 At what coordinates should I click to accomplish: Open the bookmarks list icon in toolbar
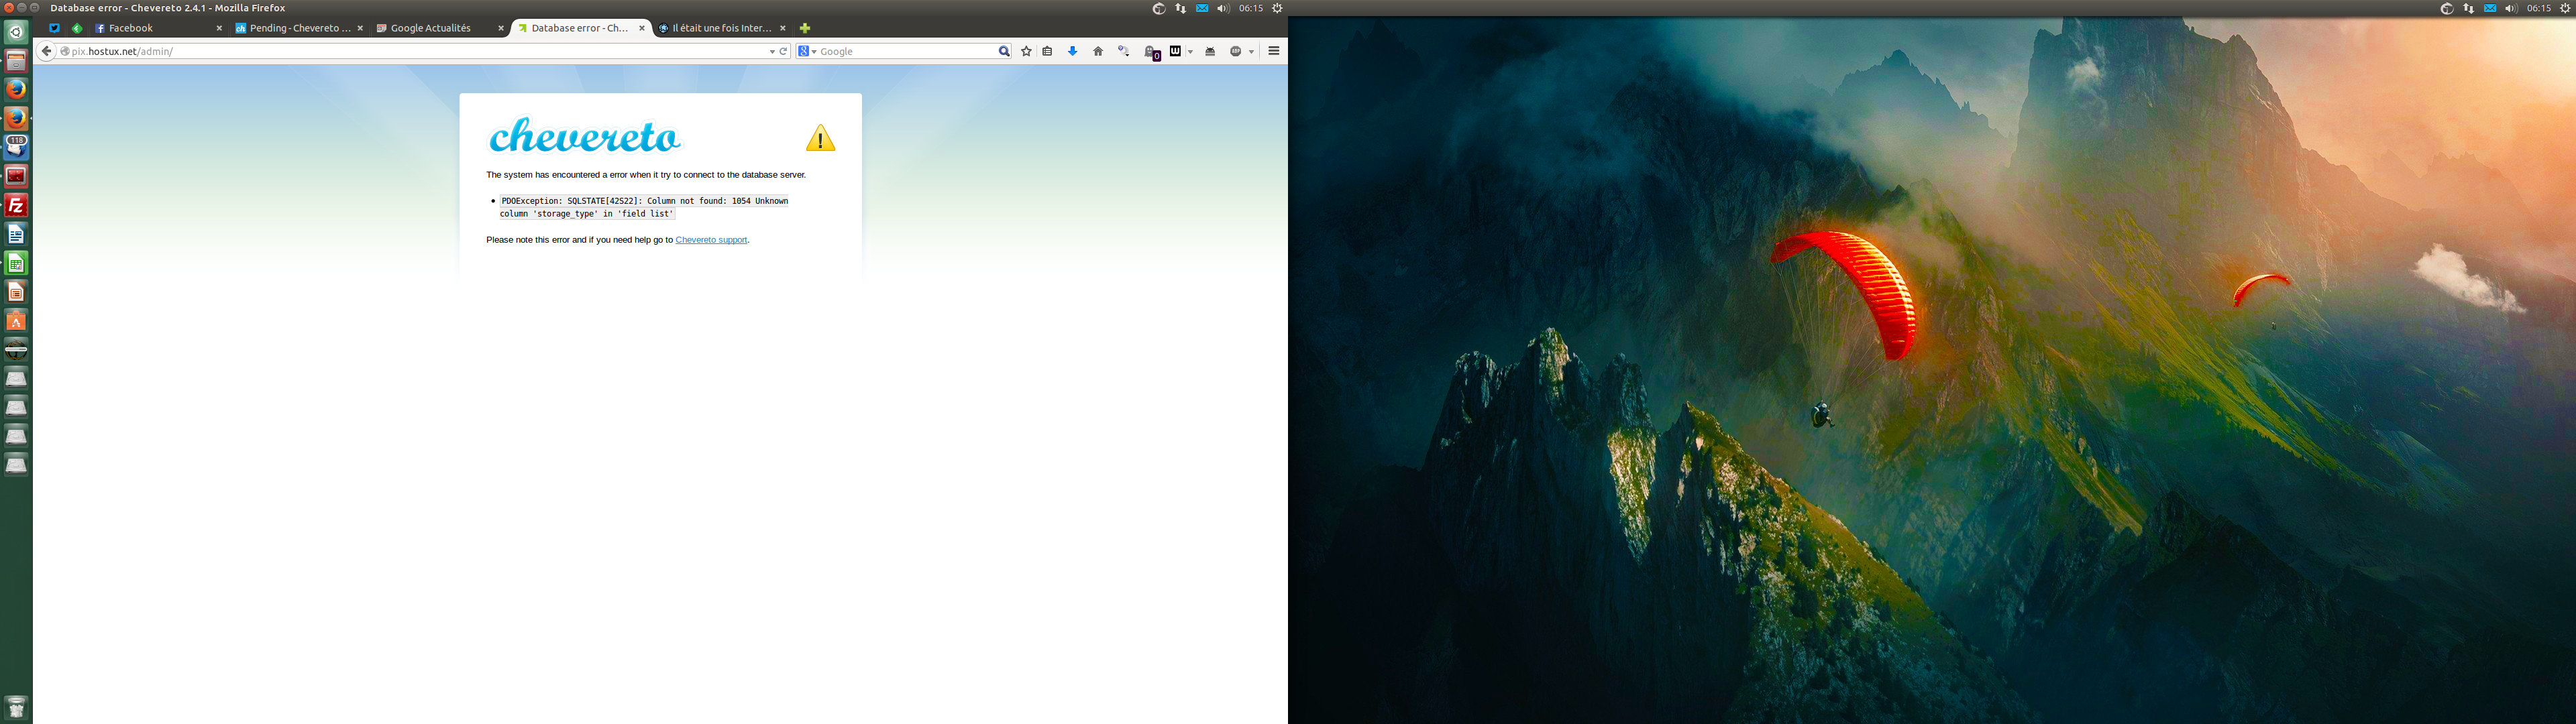(1047, 51)
